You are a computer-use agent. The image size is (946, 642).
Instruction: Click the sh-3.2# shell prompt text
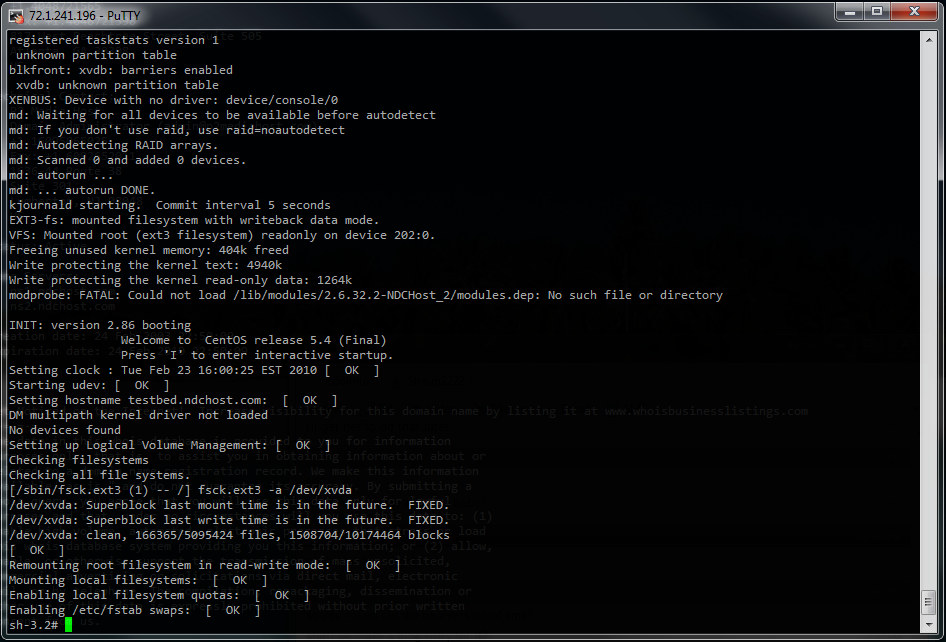pyautogui.click(x=34, y=625)
